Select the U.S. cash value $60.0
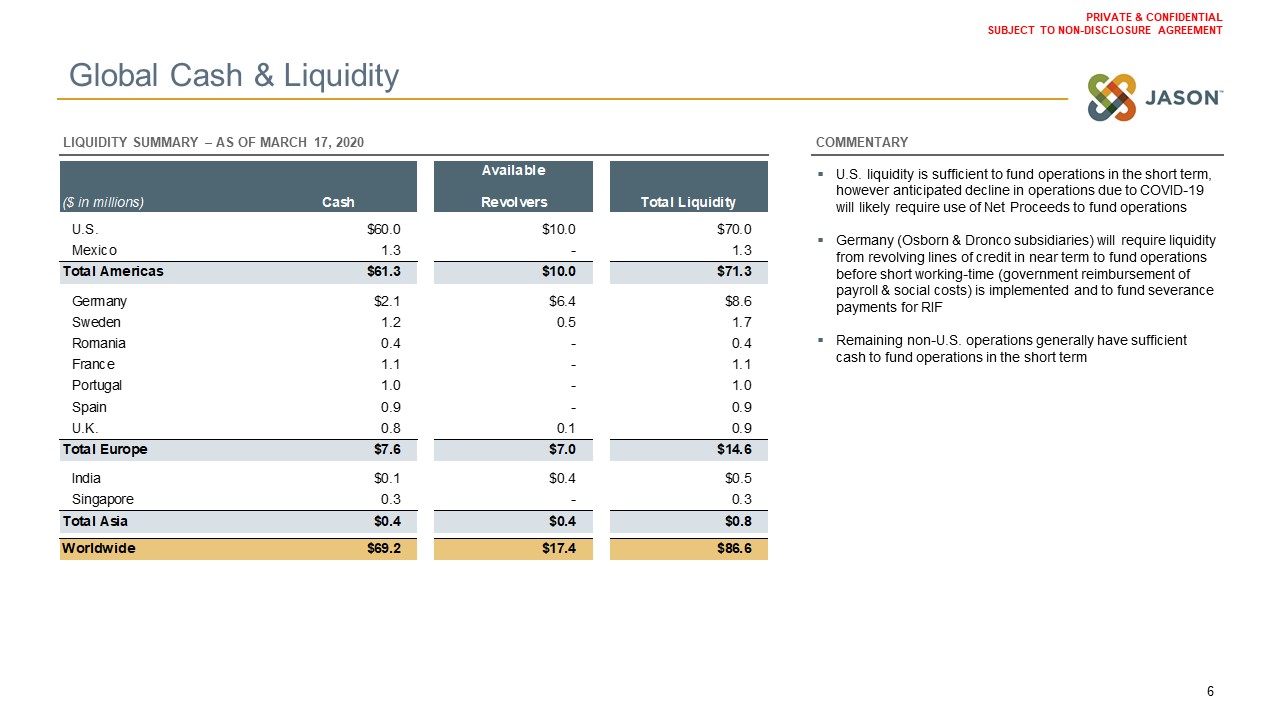Image resolution: width=1280 pixels, height=720 pixels. pos(384,229)
